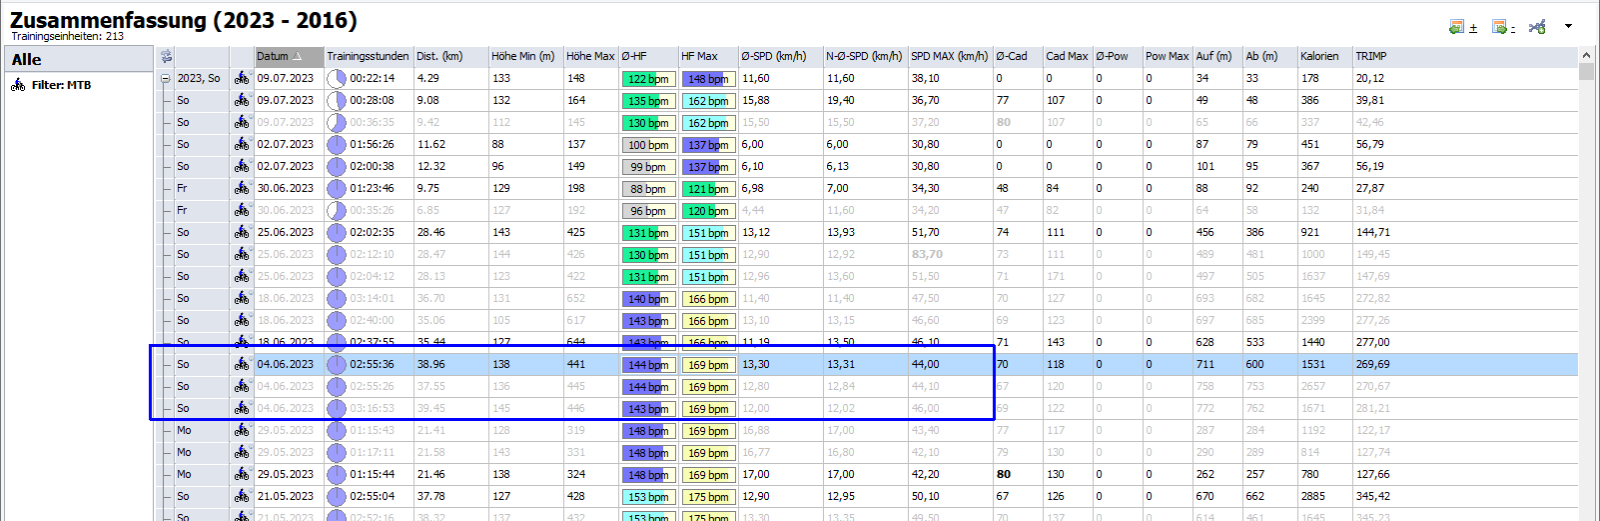Click the bike icon in the 02:55:36 row
This screenshot has width=1600, height=521.
pos(242,364)
